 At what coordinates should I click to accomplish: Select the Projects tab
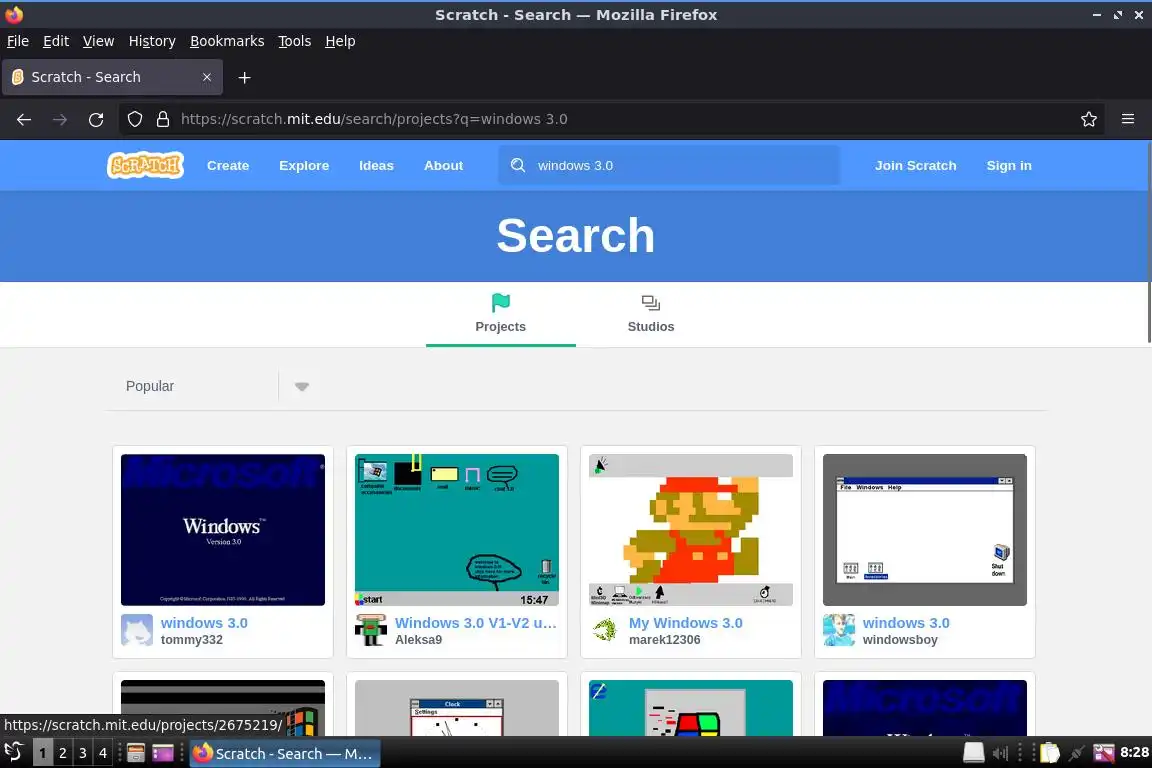500,315
